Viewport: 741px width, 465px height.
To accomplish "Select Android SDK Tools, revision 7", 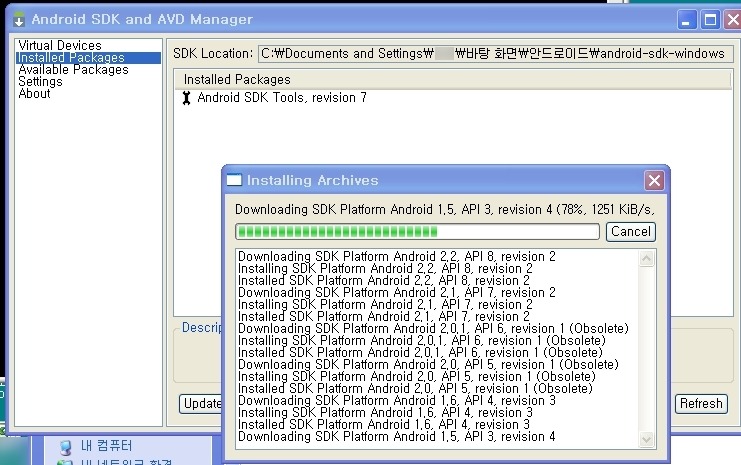I will click(282, 98).
